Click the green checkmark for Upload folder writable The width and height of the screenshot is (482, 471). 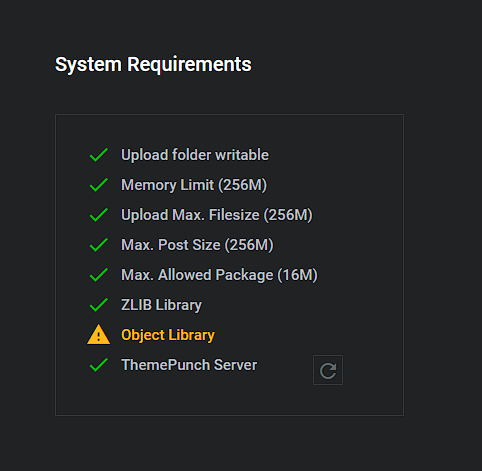pyautogui.click(x=99, y=155)
